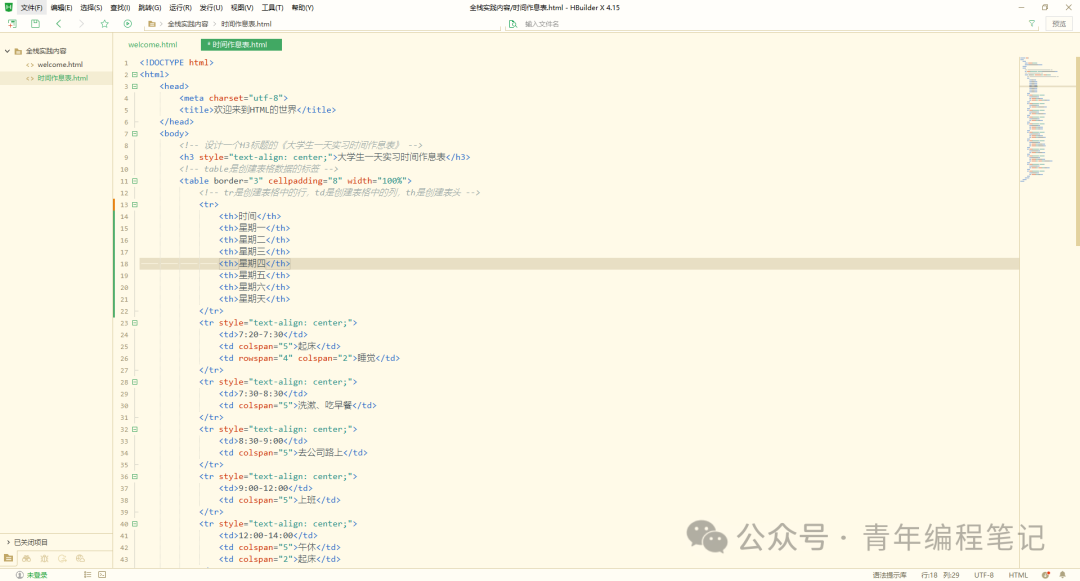Collapse the 全栈实践内容 project folder
The width and height of the screenshot is (1080, 581).
tap(8, 51)
